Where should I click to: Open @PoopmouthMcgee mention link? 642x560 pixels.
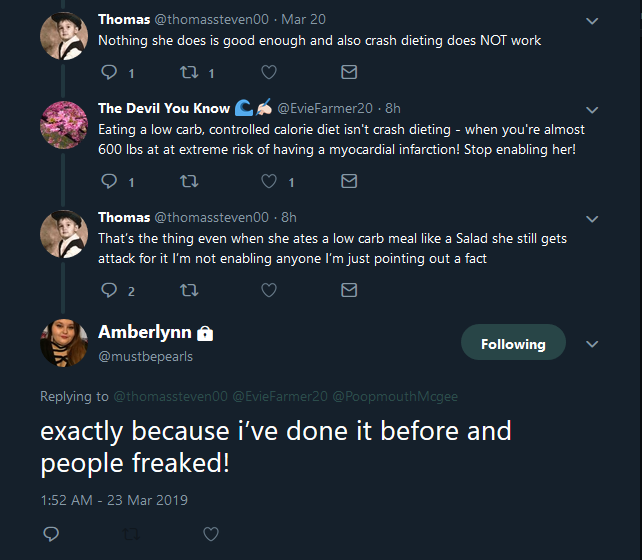(x=395, y=396)
